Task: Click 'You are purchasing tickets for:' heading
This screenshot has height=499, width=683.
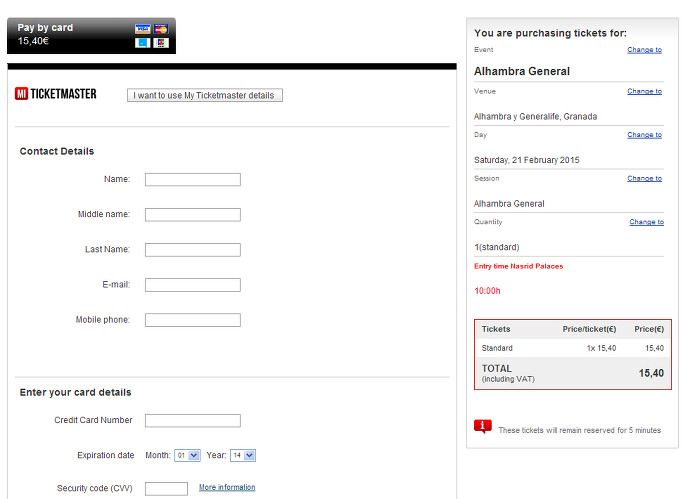Action: 551,33
